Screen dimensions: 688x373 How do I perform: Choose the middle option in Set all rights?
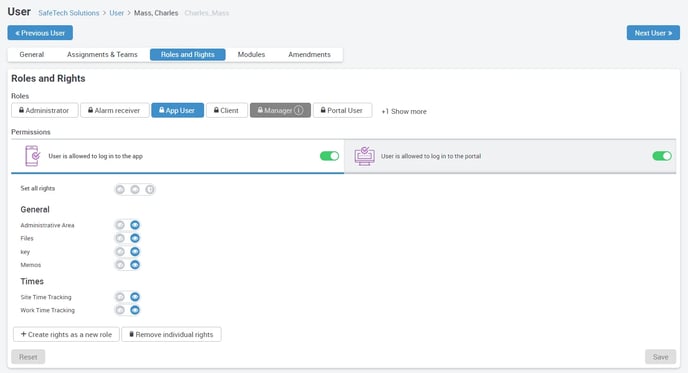pos(135,189)
